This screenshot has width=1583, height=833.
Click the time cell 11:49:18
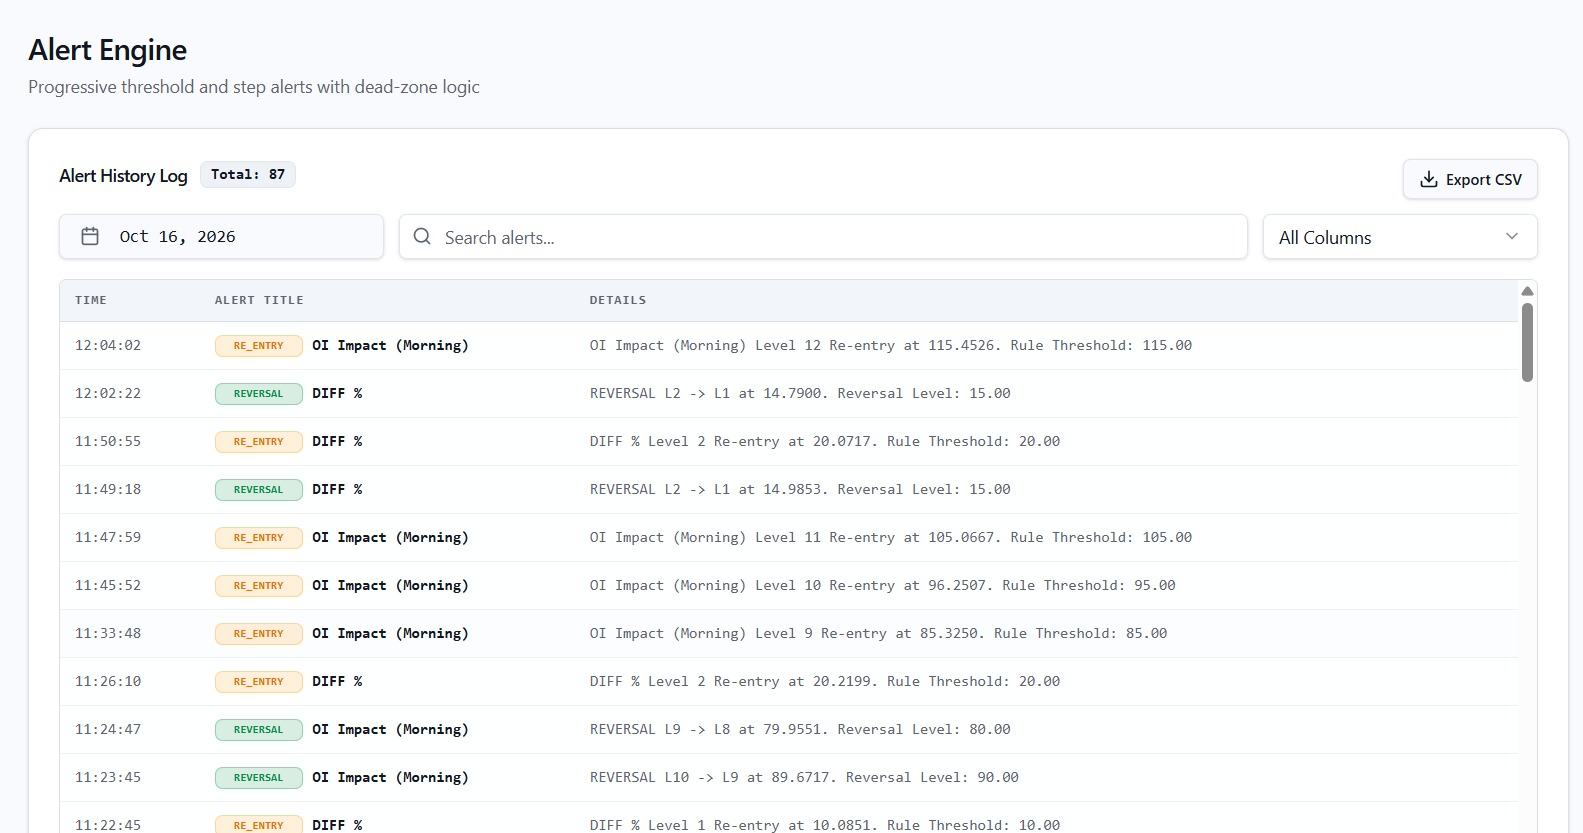point(108,490)
